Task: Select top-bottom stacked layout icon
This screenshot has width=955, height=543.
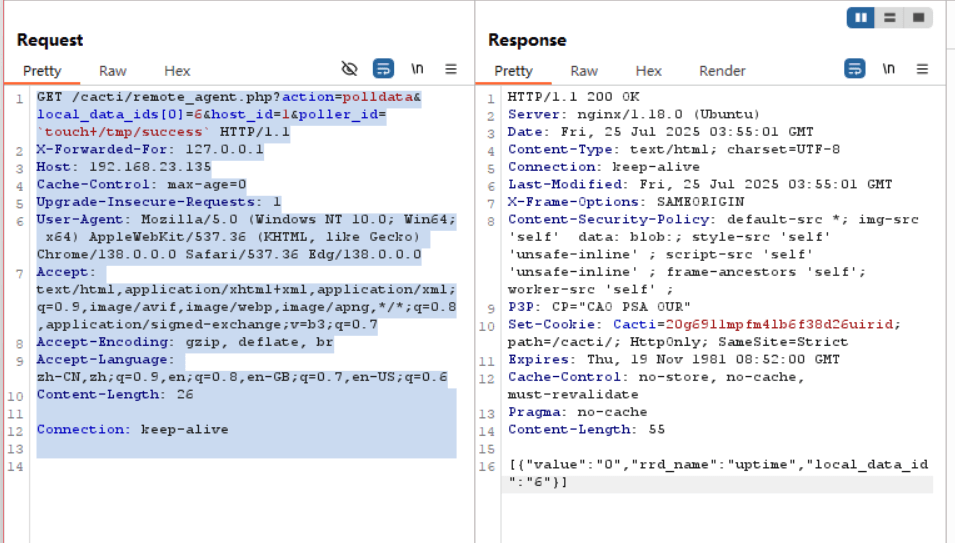Action: [x=889, y=18]
